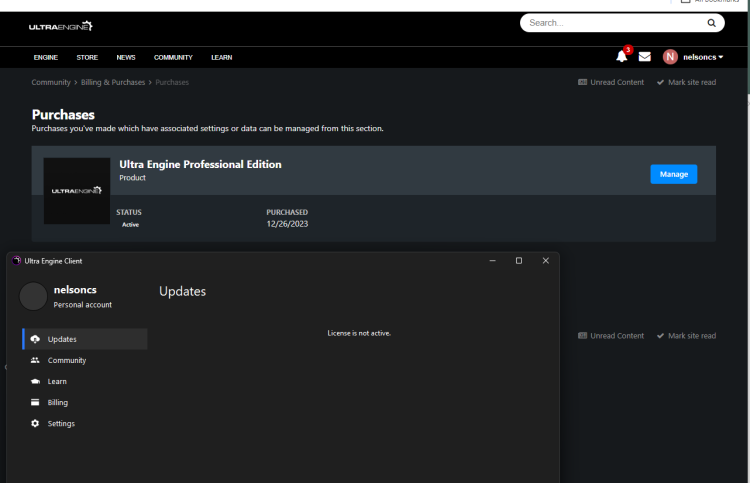Click the Billing card icon in sidebar
The height and width of the screenshot is (483, 750).
pyautogui.click(x=35, y=402)
